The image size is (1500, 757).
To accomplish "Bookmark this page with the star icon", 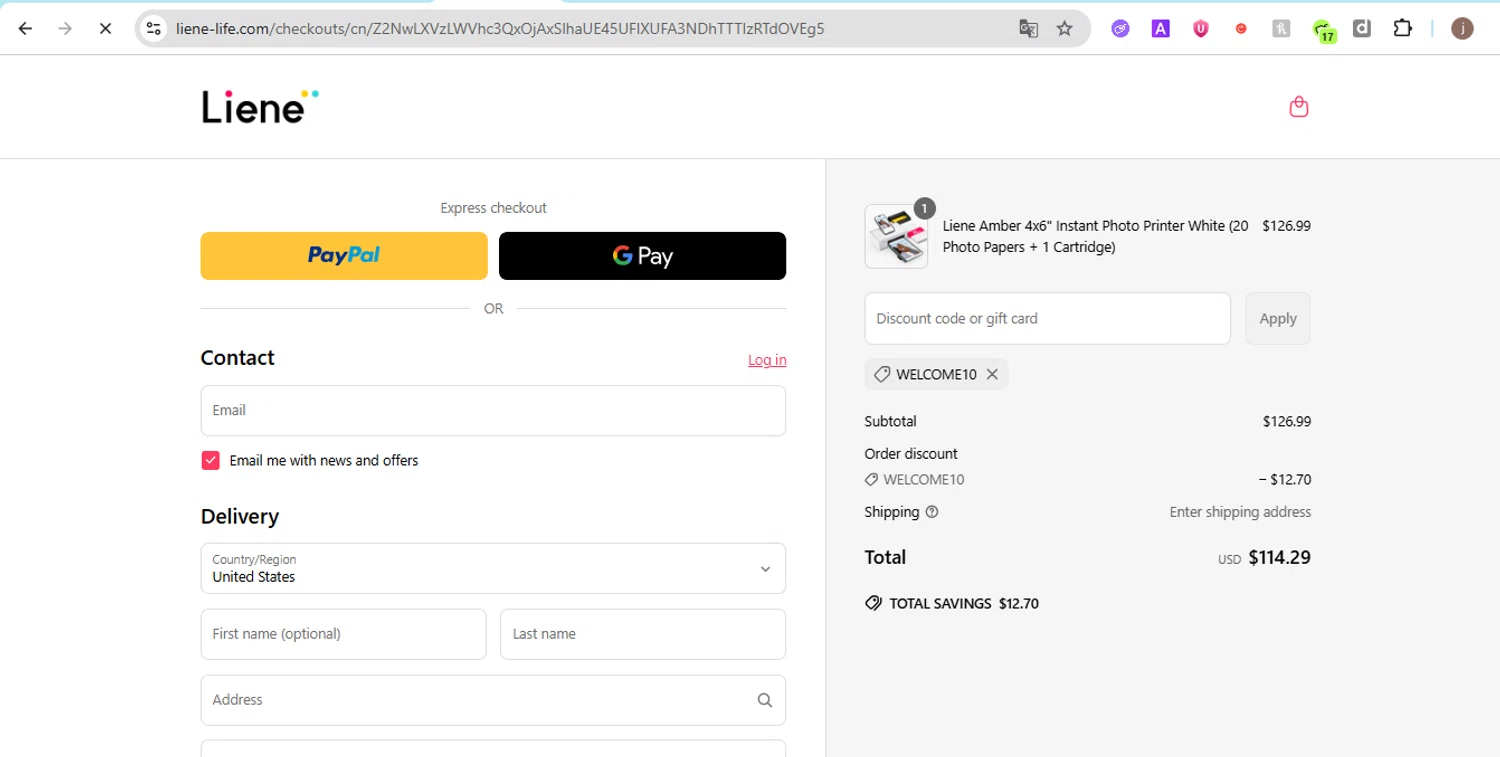I will point(1065,29).
